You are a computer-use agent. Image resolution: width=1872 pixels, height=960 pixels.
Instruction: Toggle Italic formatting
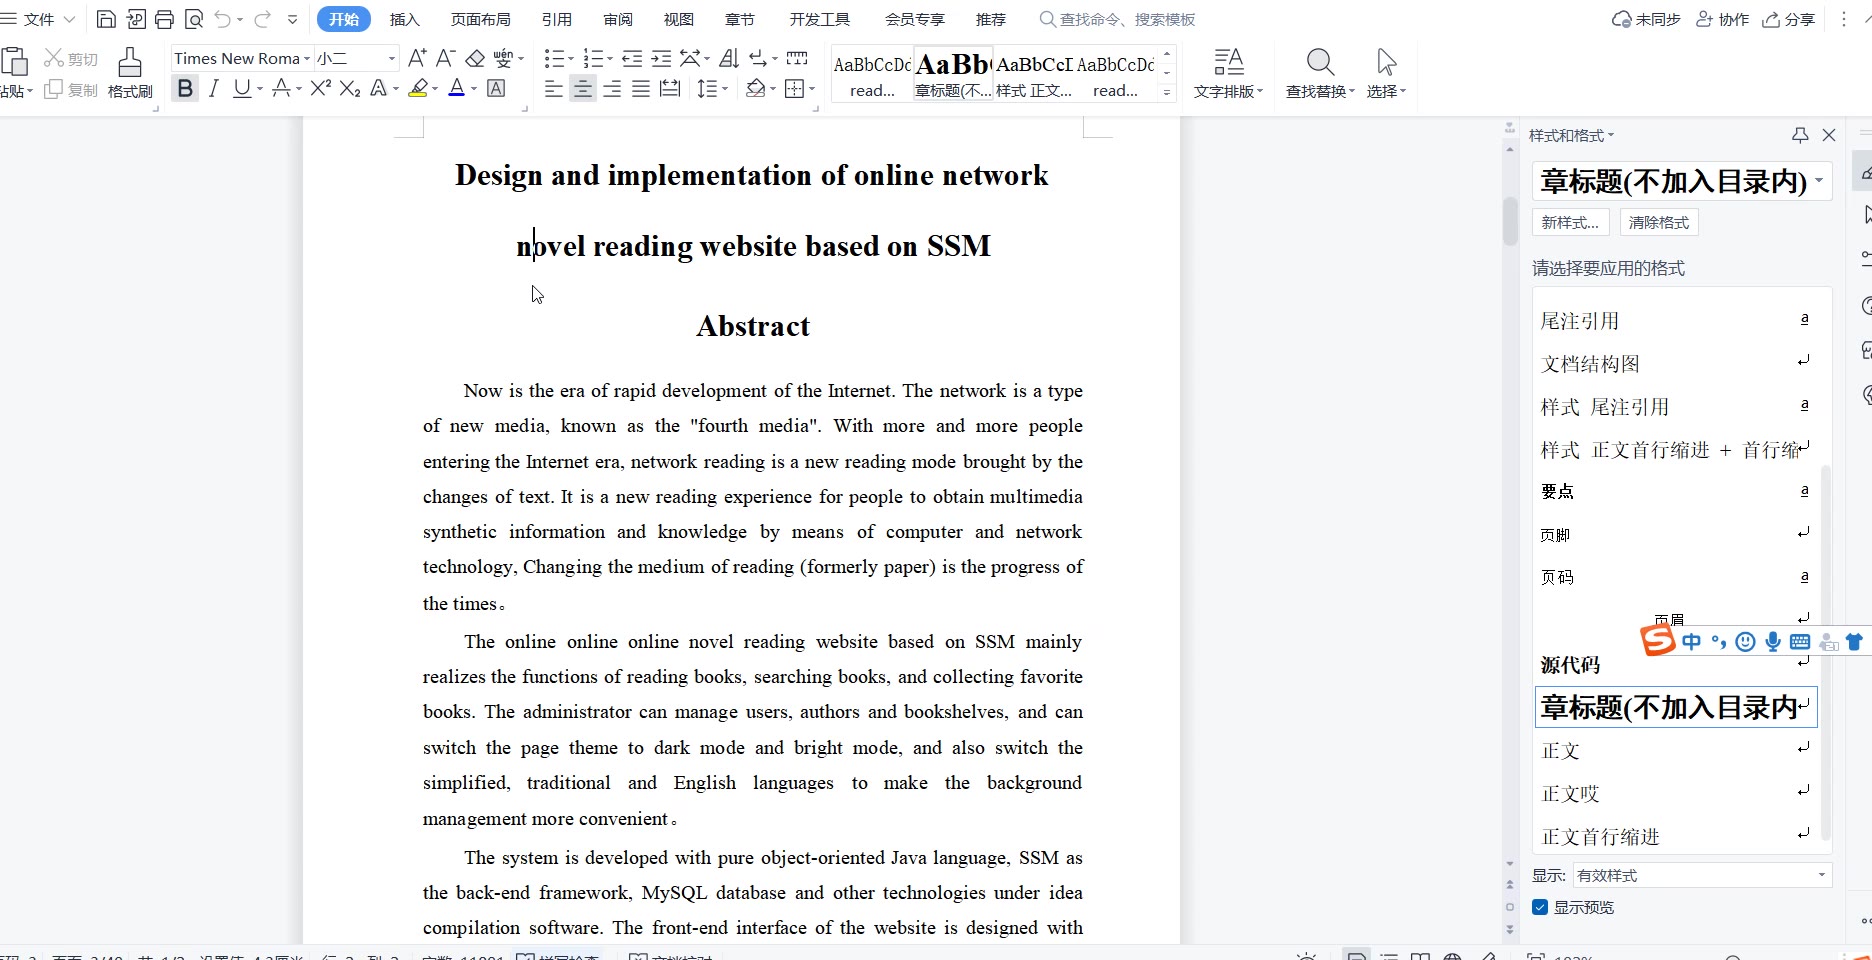click(x=213, y=89)
